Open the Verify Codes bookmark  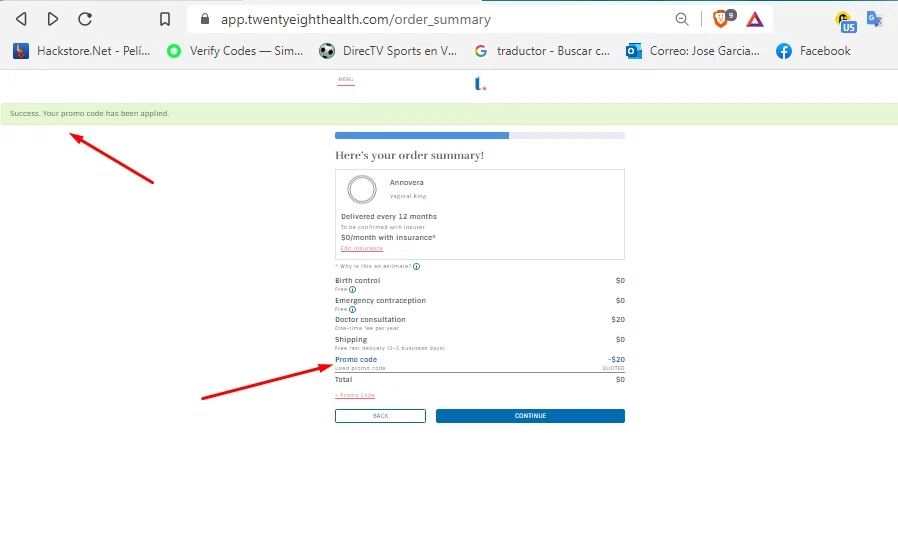click(x=235, y=51)
